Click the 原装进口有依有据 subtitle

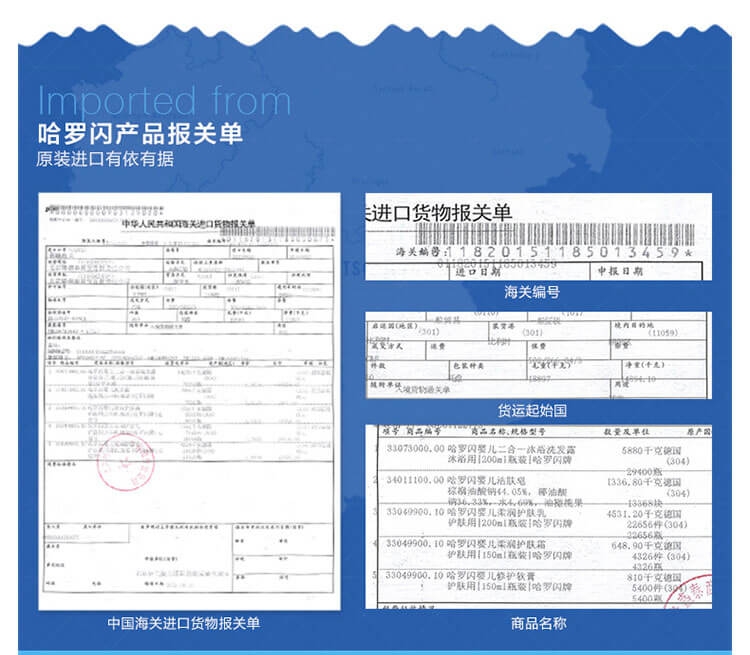click(x=105, y=159)
